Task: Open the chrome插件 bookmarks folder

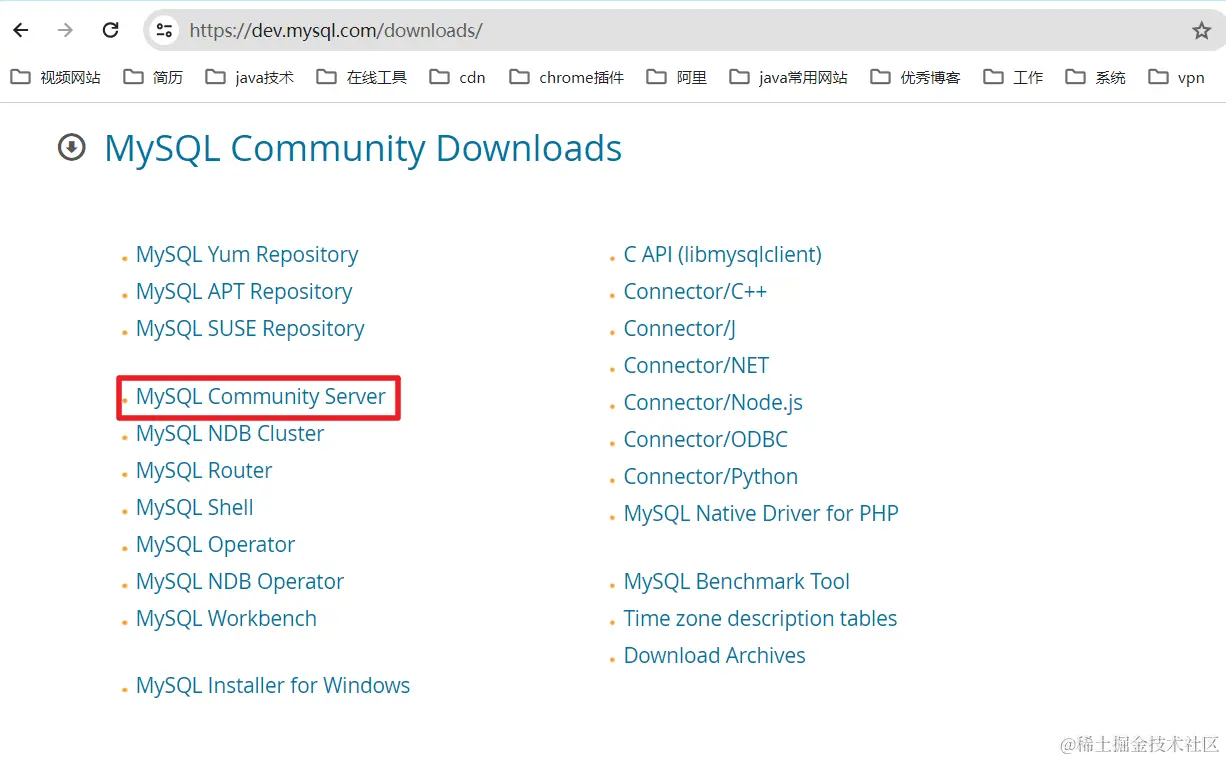Action: [566, 77]
